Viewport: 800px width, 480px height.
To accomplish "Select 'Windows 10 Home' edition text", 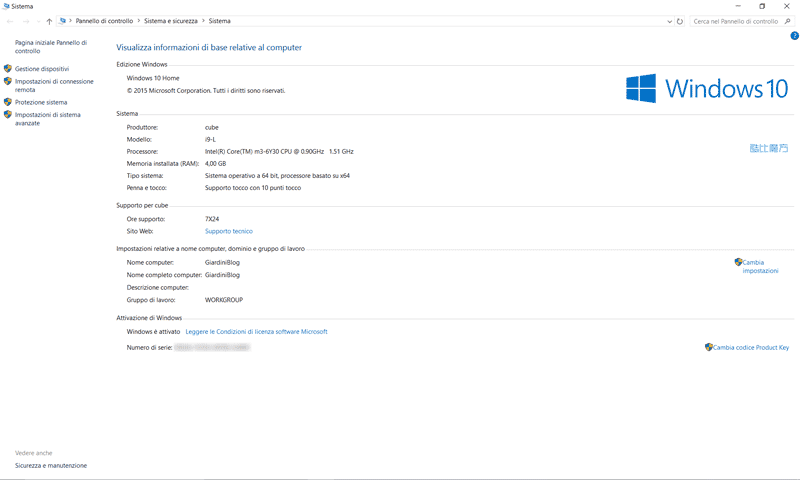I will click(x=153, y=78).
